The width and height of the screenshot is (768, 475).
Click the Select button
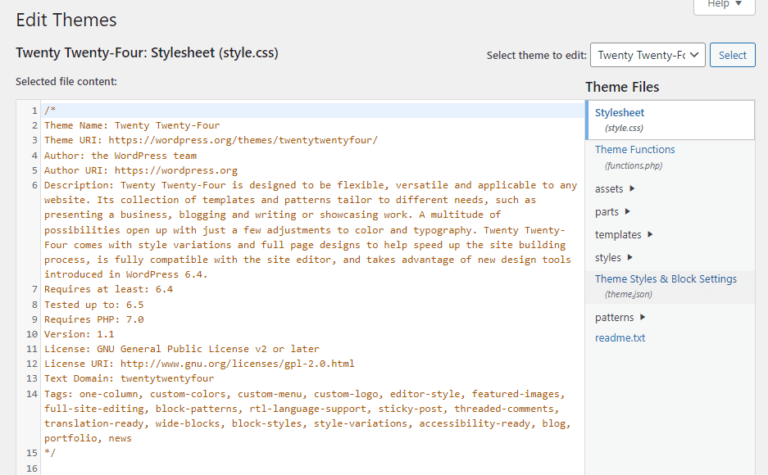732,55
